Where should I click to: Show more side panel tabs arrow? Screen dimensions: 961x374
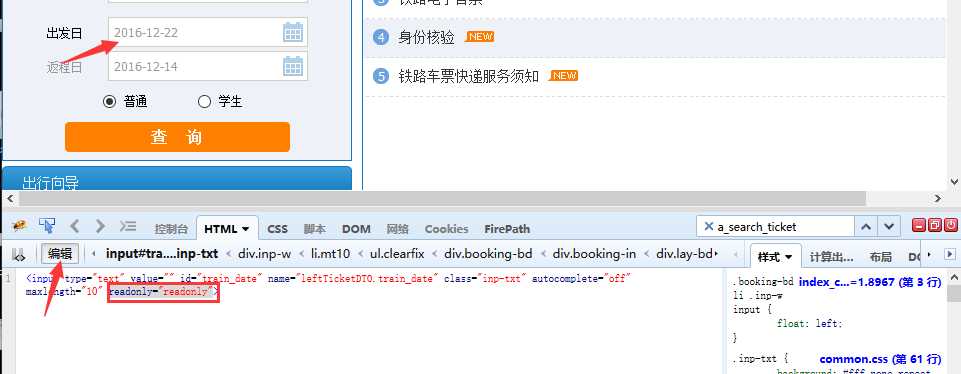click(x=930, y=254)
